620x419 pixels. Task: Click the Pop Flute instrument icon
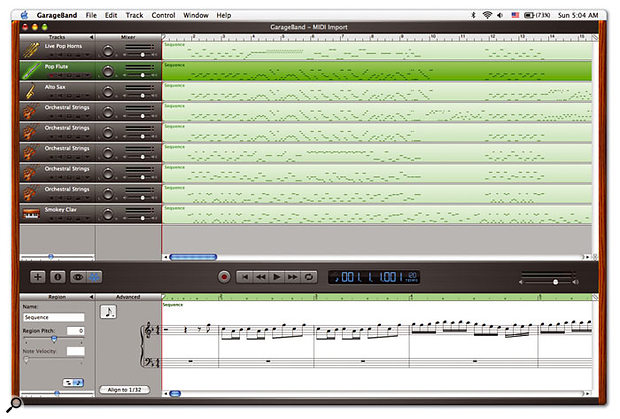[30, 71]
